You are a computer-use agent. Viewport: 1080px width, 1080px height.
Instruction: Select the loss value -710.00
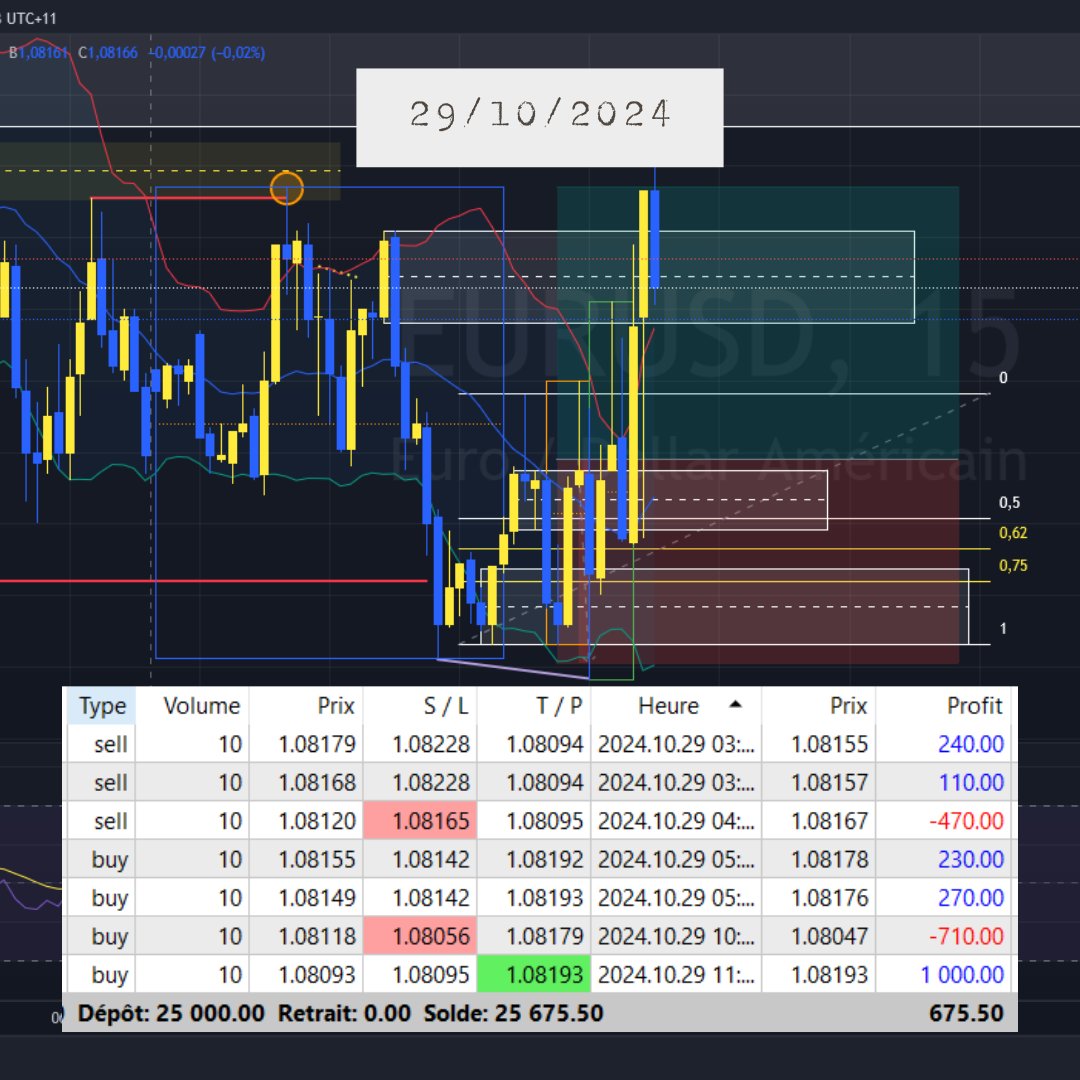[x=966, y=937]
